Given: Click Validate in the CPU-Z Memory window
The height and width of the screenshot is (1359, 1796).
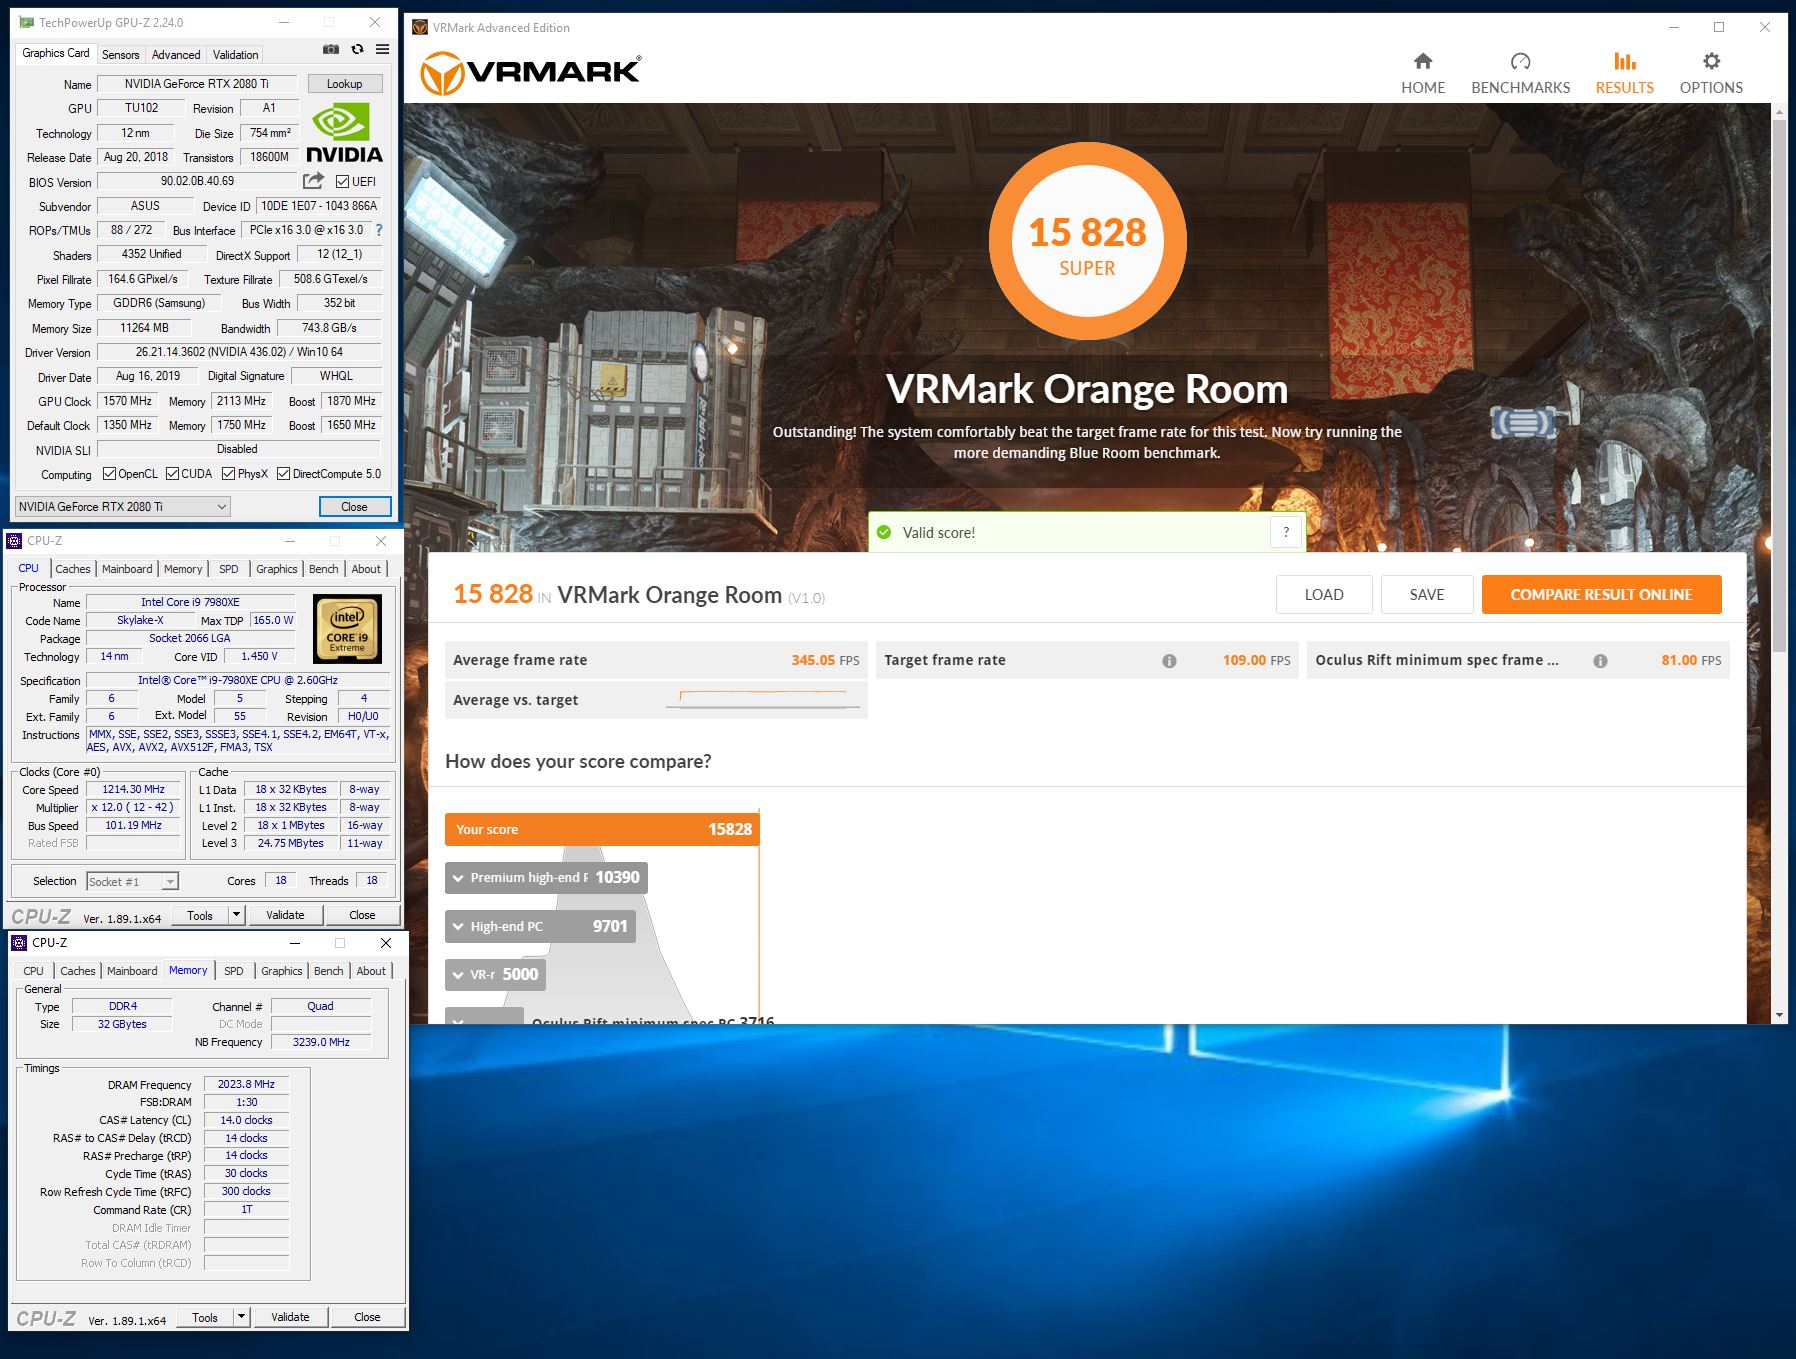Looking at the screenshot, I should tap(290, 1317).
